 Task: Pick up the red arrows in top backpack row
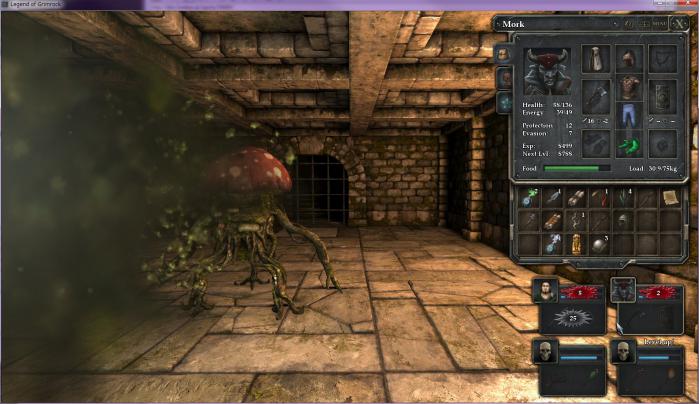click(x=599, y=198)
